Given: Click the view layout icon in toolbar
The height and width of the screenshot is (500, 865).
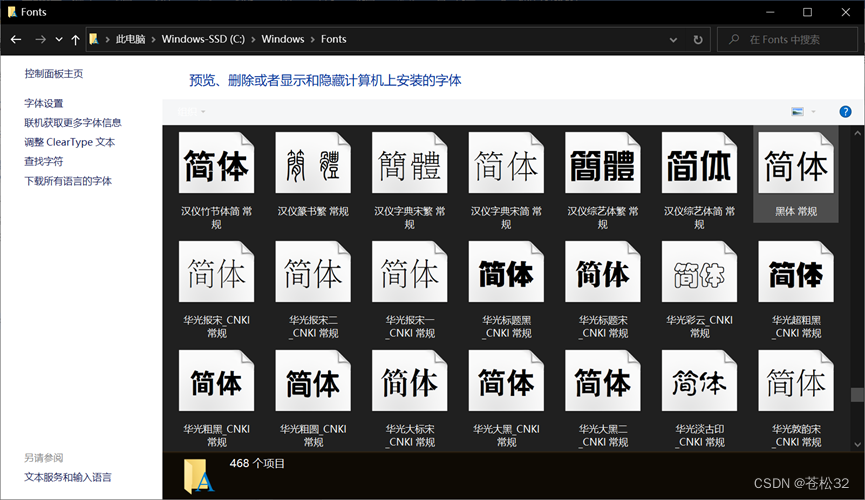Looking at the screenshot, I should [797, 111].
